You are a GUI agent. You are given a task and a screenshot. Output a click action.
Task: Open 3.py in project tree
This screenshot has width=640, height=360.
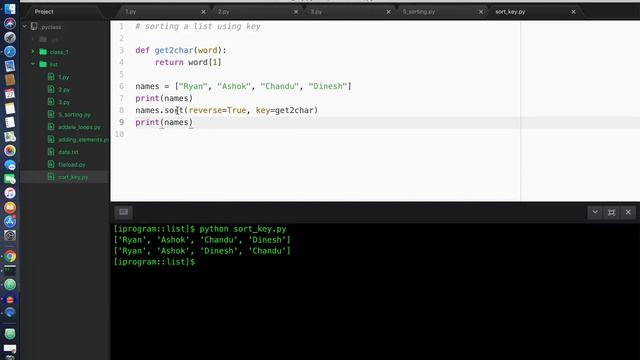pyautogui.click(x=64, y=102)
